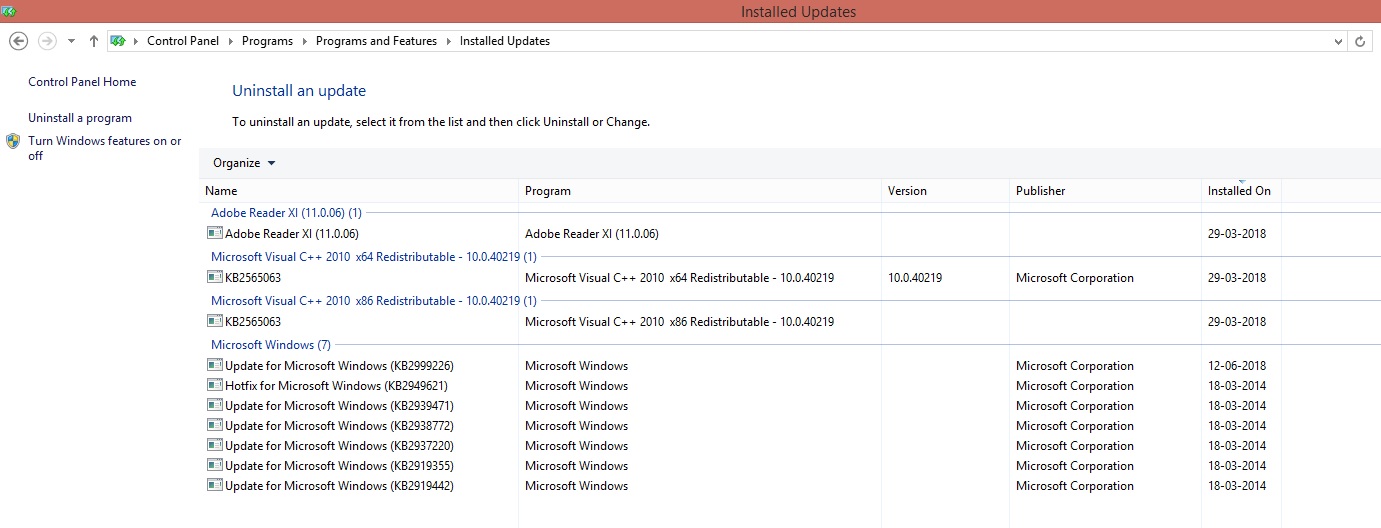Expand dropdown after Control Panel breadcrumb
Viewport: 1381px width, 528px height.
[x=230, y=41]
